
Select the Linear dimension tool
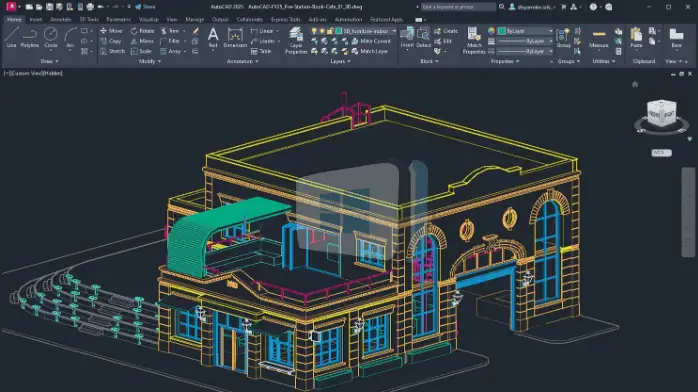coord(262,31)
